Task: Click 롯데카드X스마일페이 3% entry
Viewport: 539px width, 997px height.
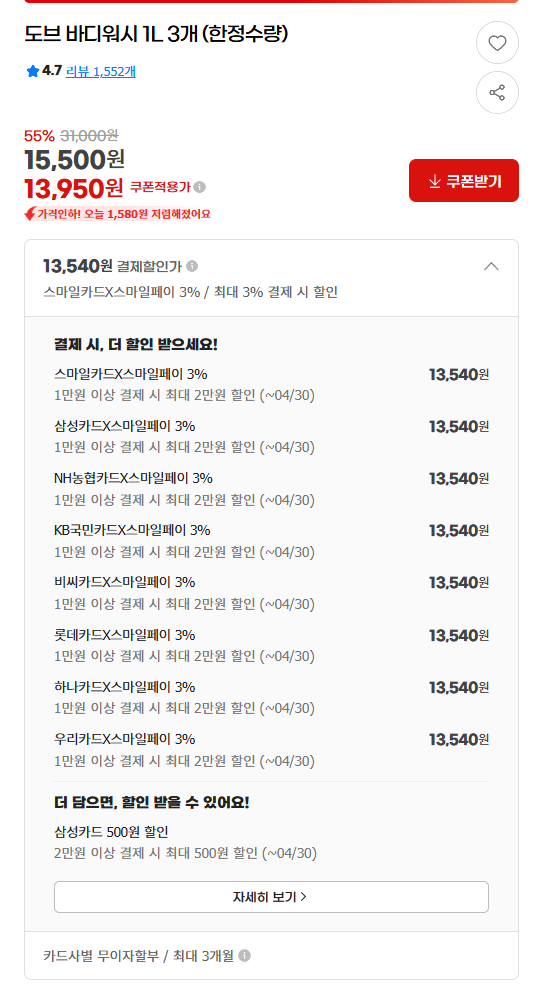Action: [271, 645]
